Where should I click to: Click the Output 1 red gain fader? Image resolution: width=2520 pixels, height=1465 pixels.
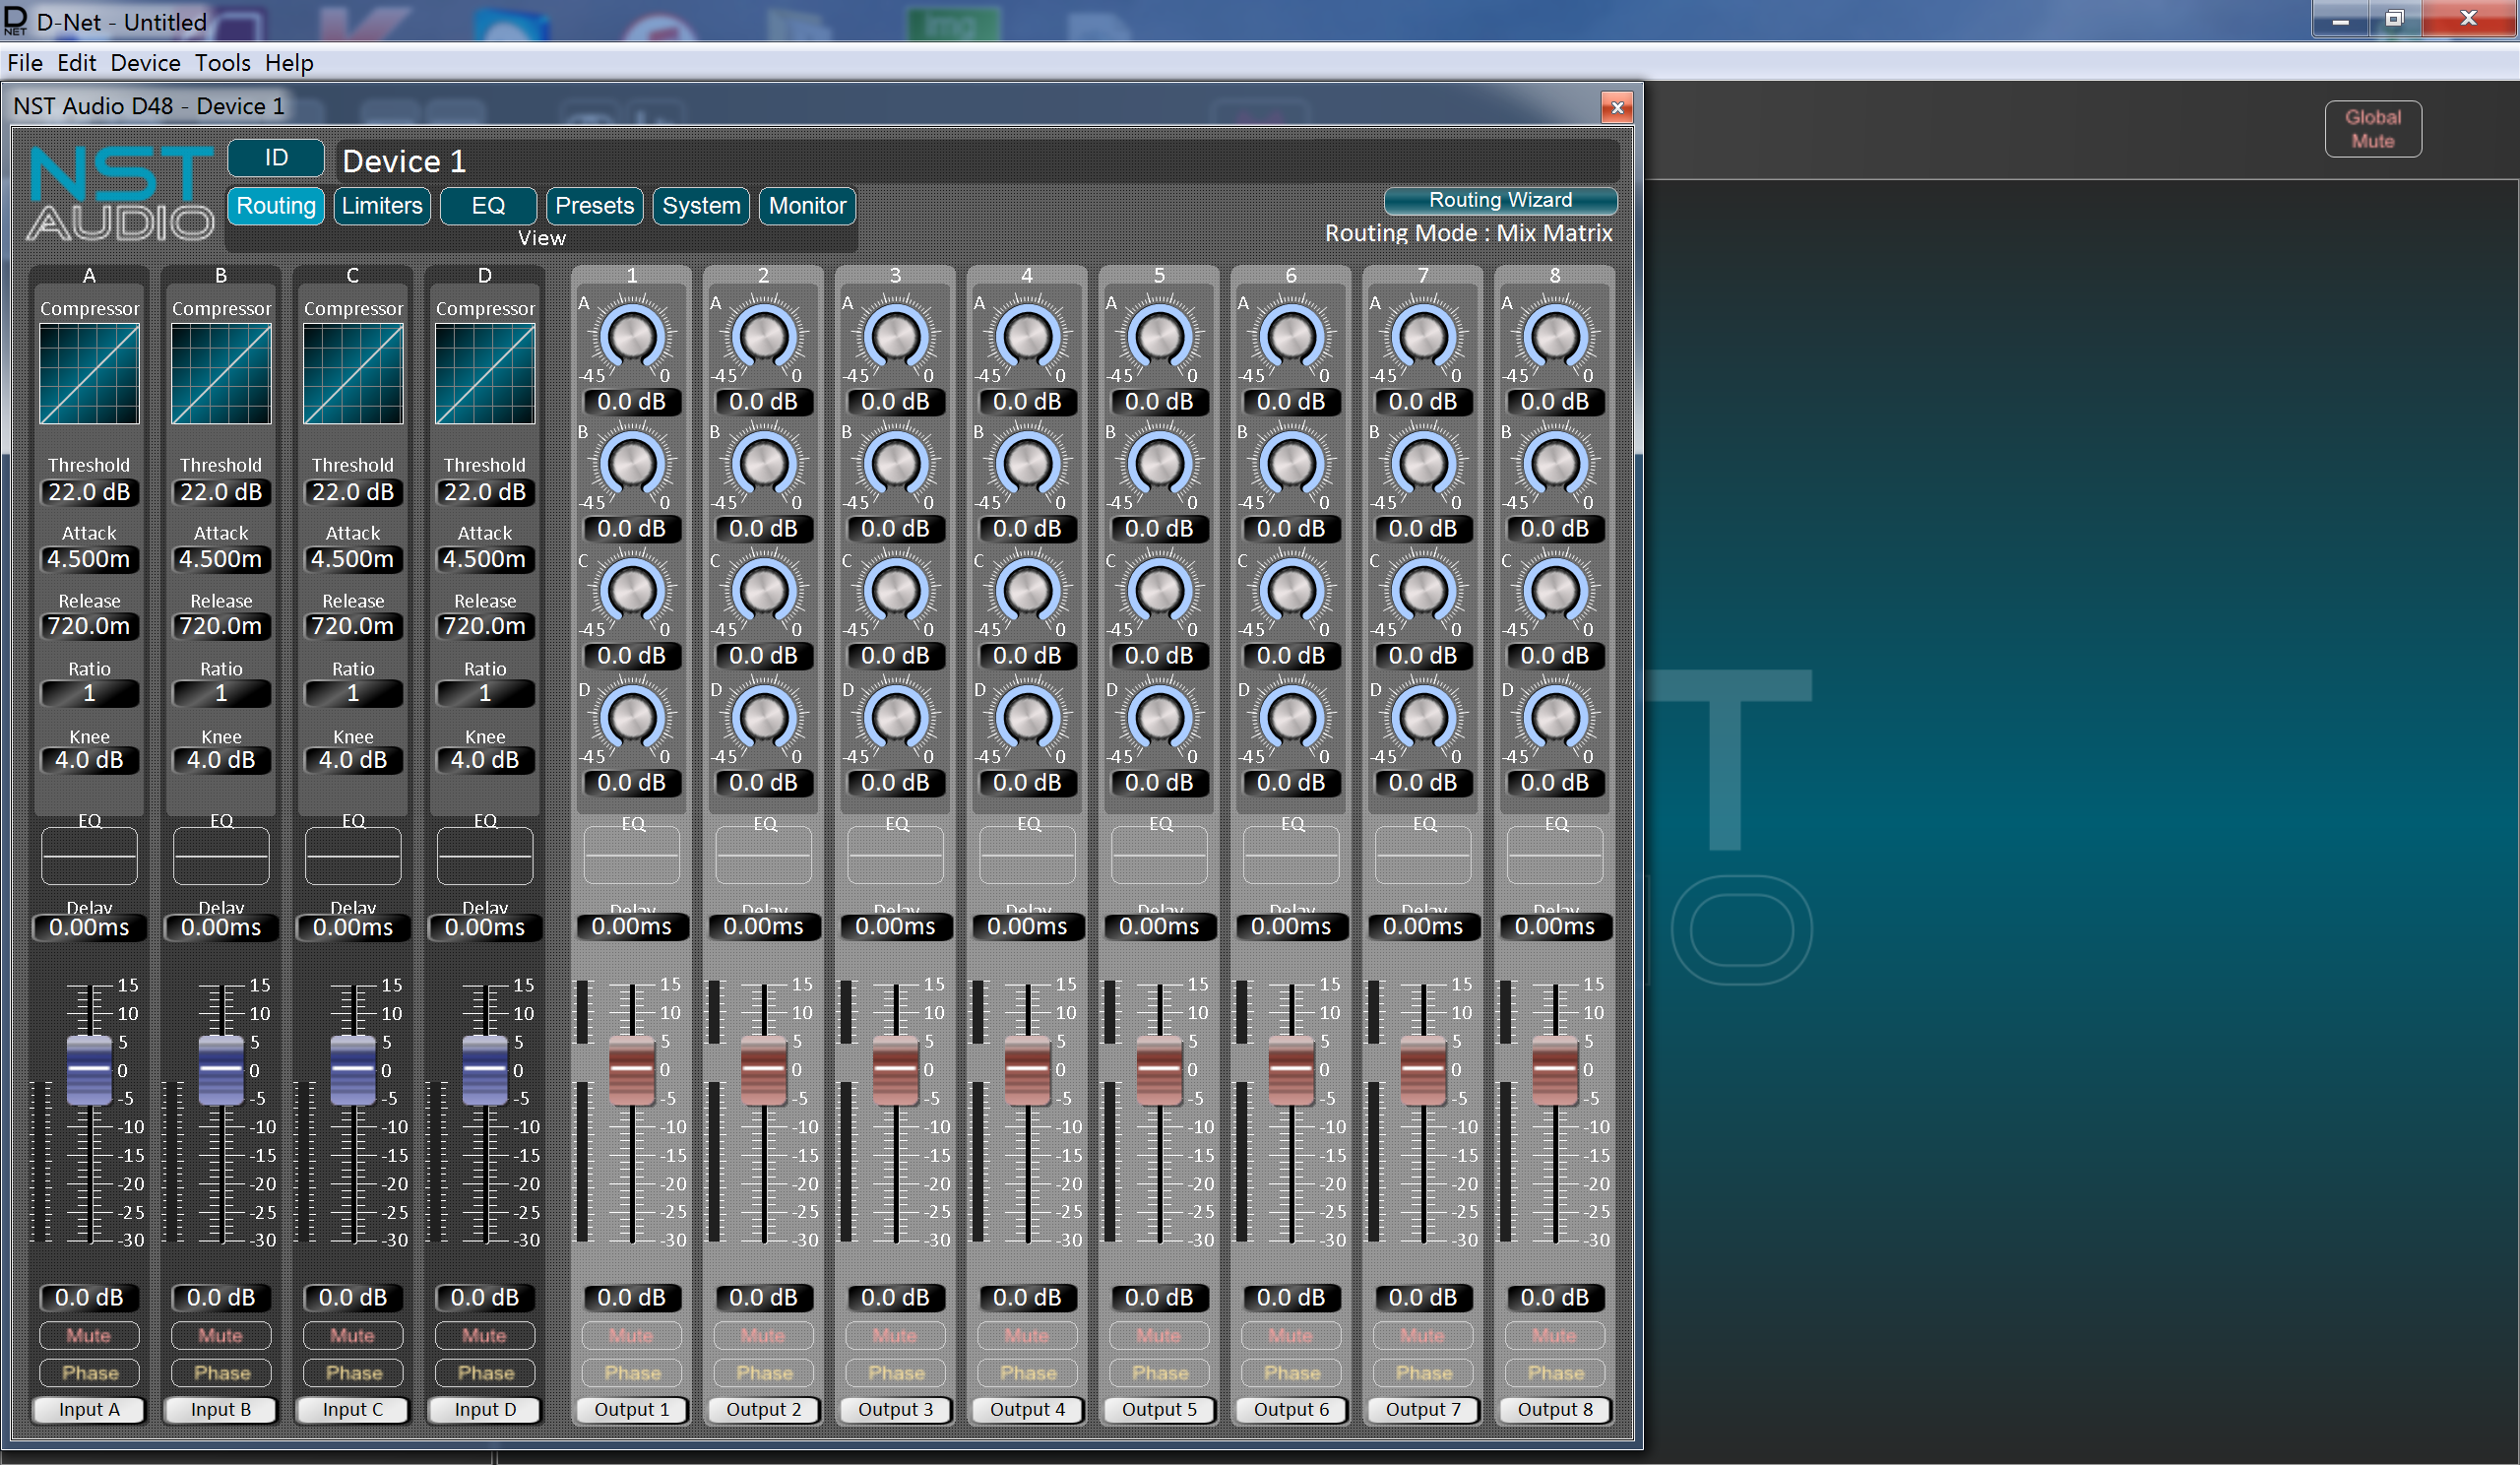(631, 1070)
